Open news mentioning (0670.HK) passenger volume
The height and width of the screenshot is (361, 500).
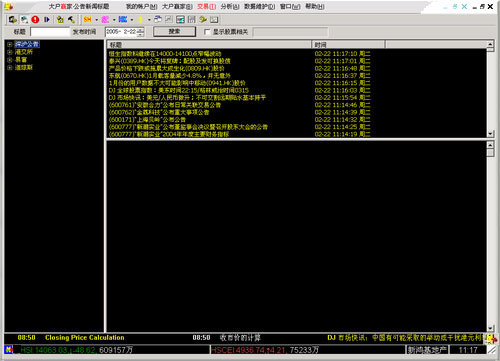[x=170, y=76]
